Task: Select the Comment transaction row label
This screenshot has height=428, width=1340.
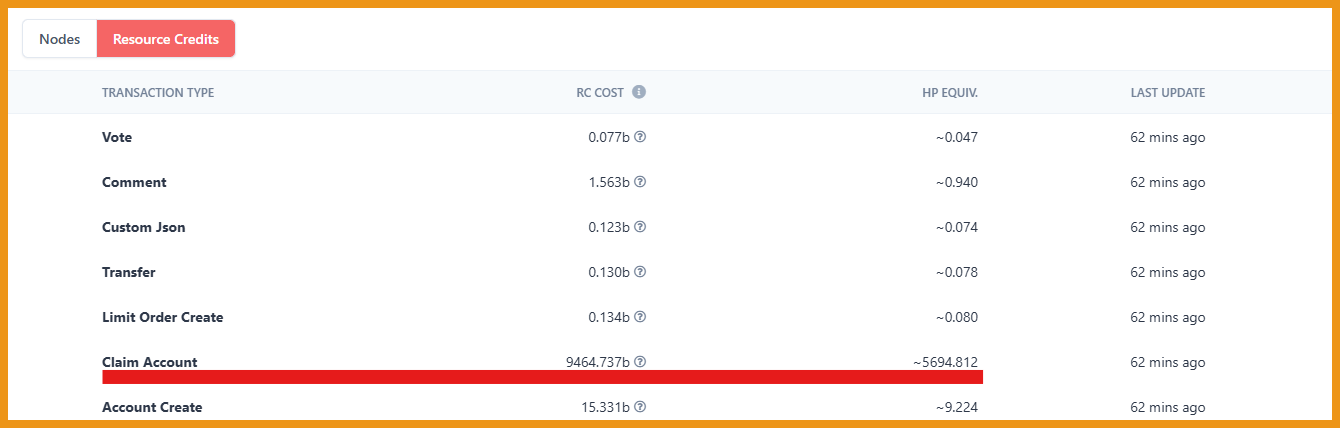Action: tap(134, 182)
